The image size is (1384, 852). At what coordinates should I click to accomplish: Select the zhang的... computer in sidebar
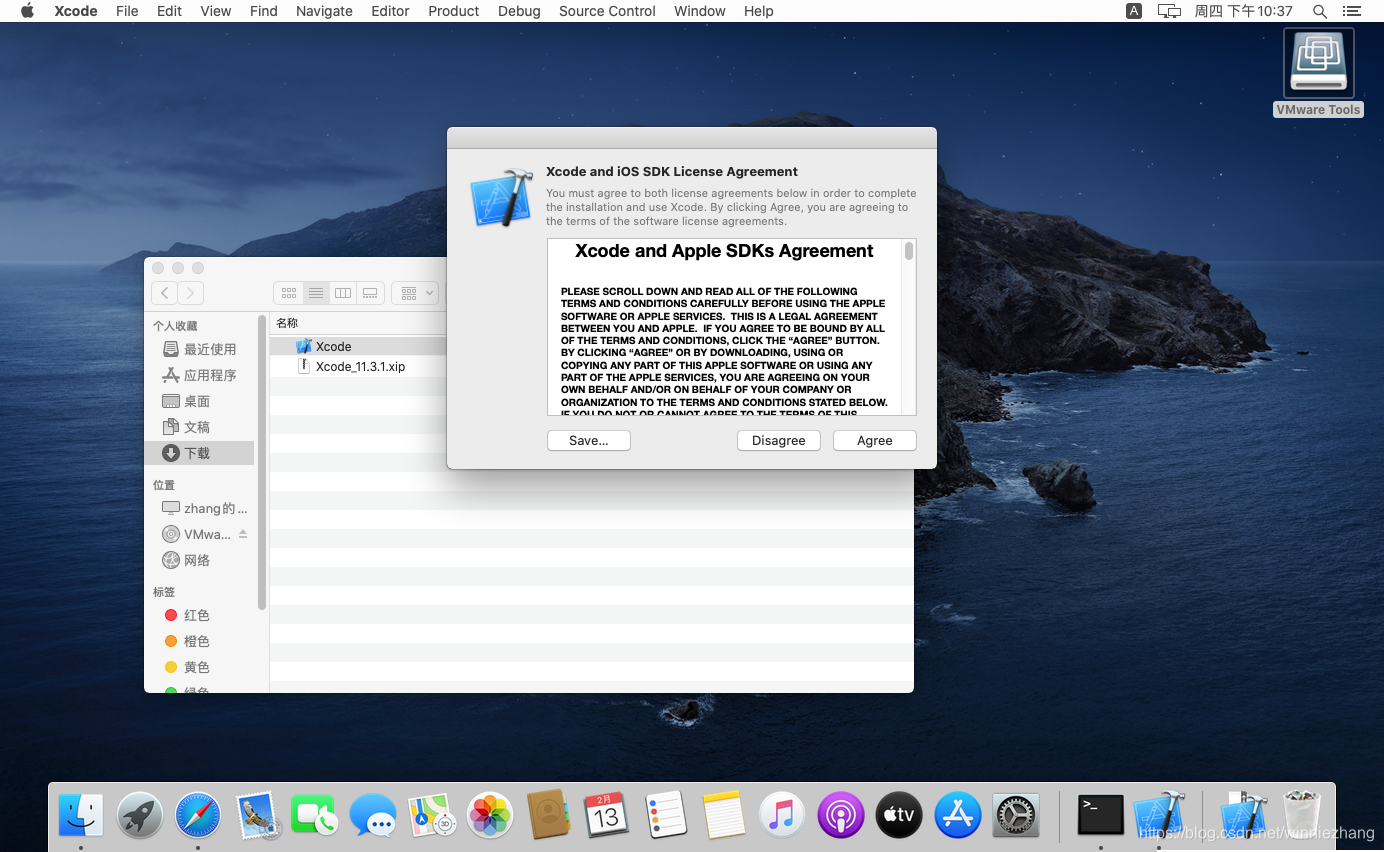tap(199, 508)
